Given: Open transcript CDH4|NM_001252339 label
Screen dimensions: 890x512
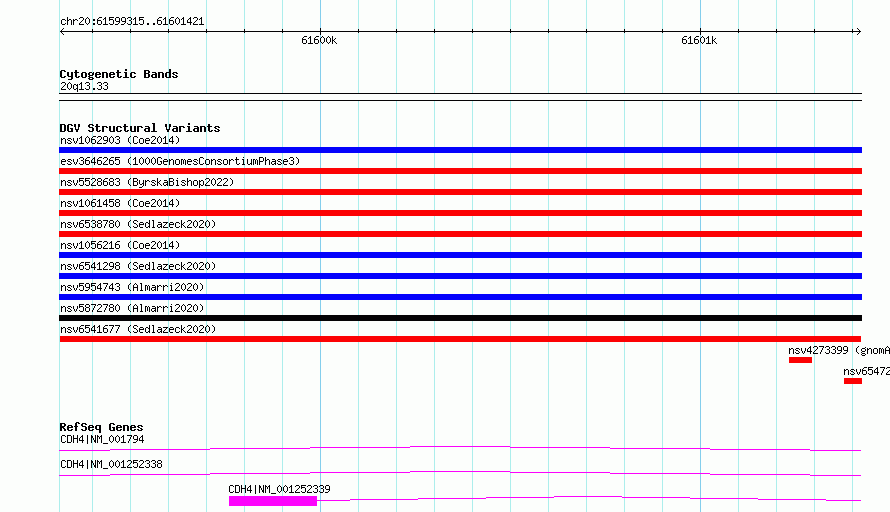Looking at the screenshot, I should pos(279,489).
